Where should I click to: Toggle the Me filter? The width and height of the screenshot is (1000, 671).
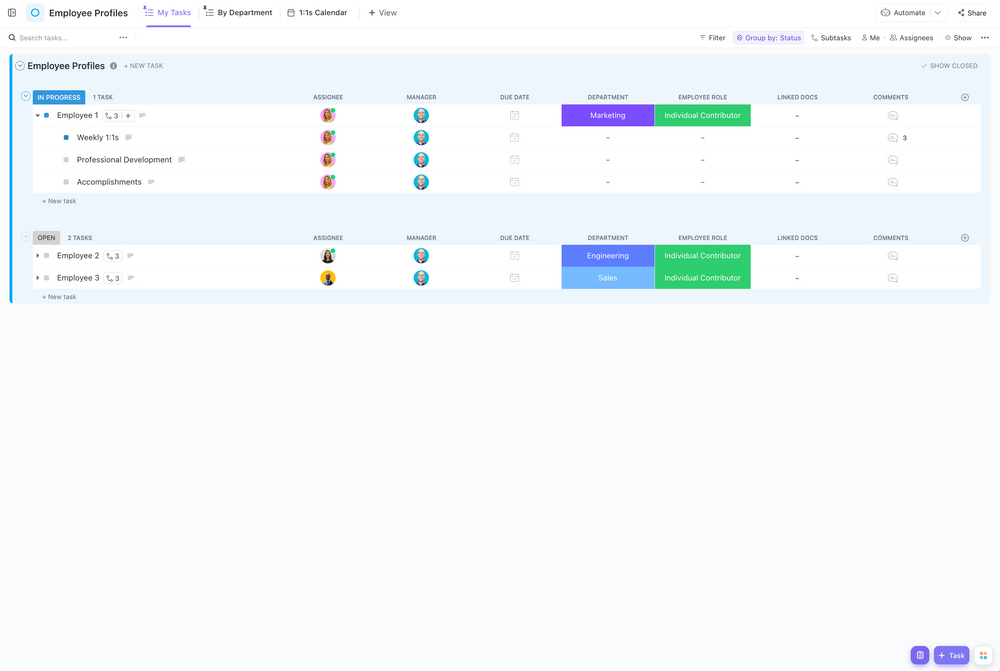(x=870, y=38)
